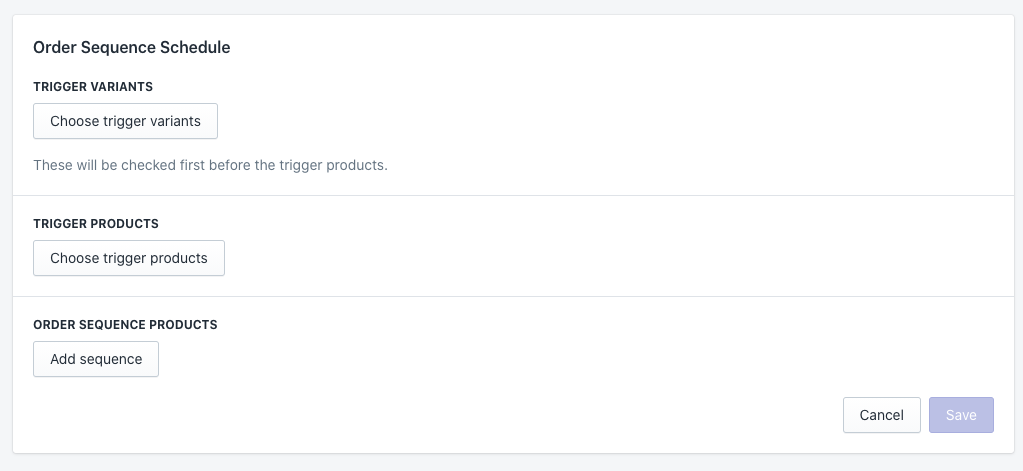Image resolution: width=1023 pixels, height=471 pixels.
Task: Click the Choose trigger variants button
Action: 125,121
